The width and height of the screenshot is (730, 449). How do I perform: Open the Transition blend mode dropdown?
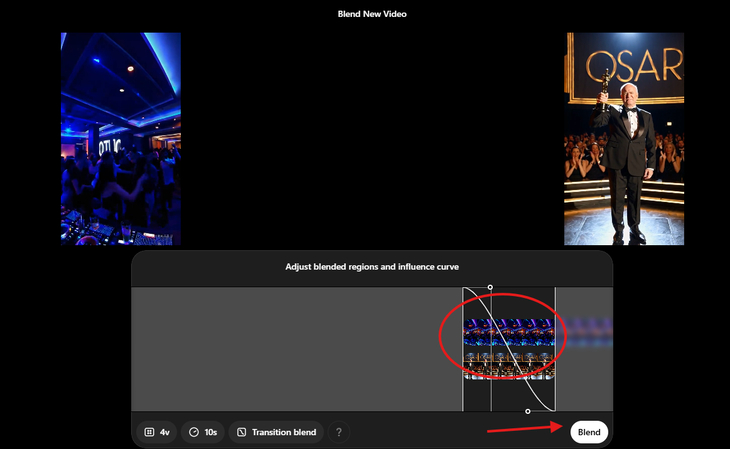point(277,432)
